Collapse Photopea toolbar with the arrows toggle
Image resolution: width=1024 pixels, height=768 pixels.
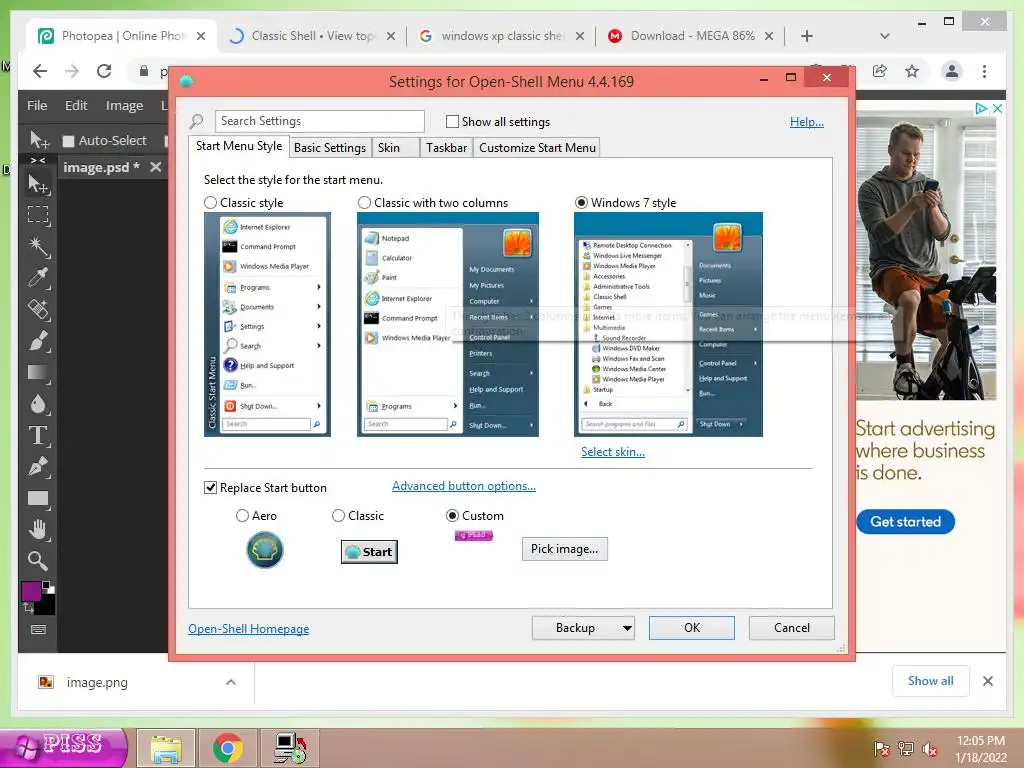click(38, 161)
